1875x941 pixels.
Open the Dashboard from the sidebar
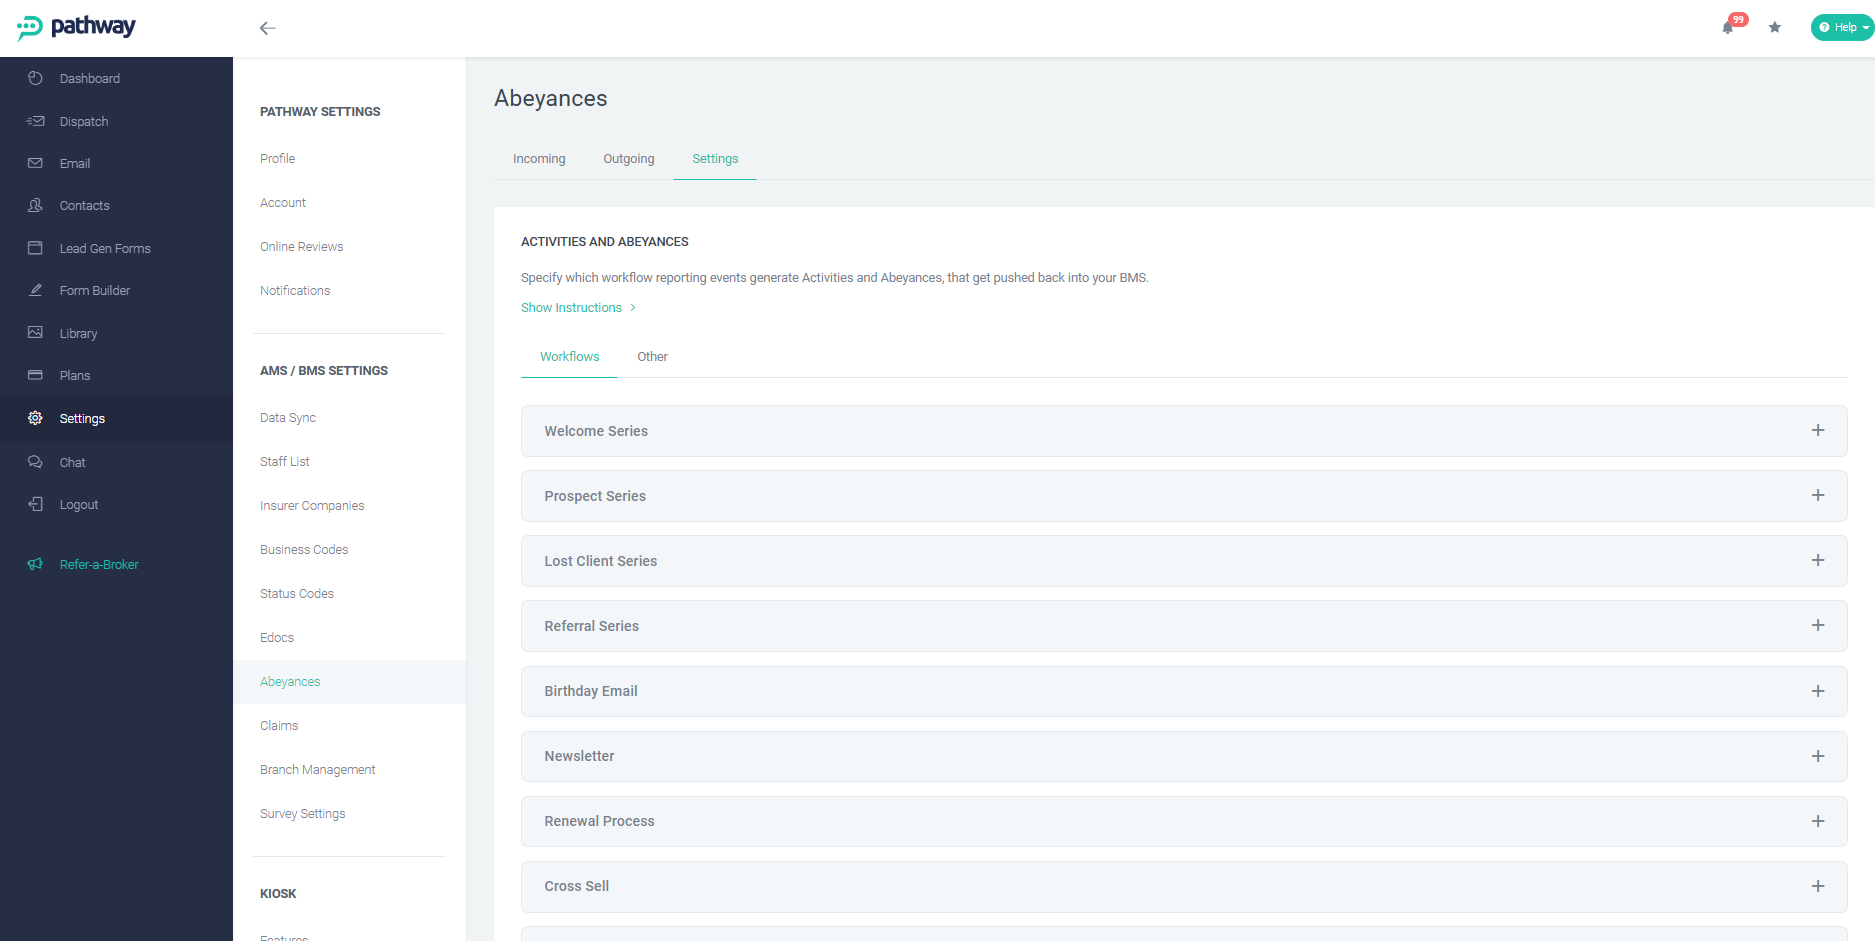click(x=90, y=78)
